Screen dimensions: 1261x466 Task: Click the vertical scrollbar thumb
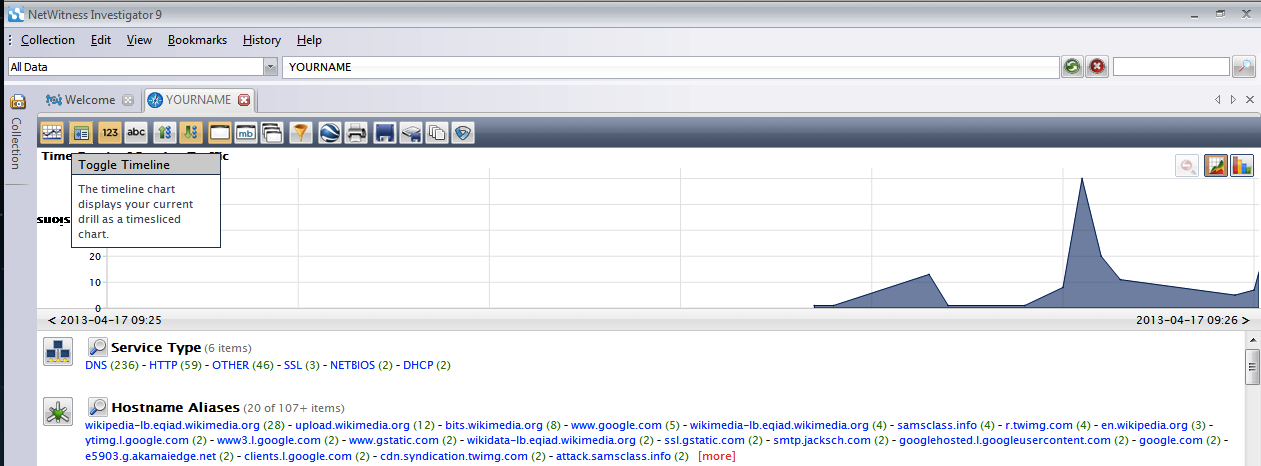click(x=1252, y=367)
